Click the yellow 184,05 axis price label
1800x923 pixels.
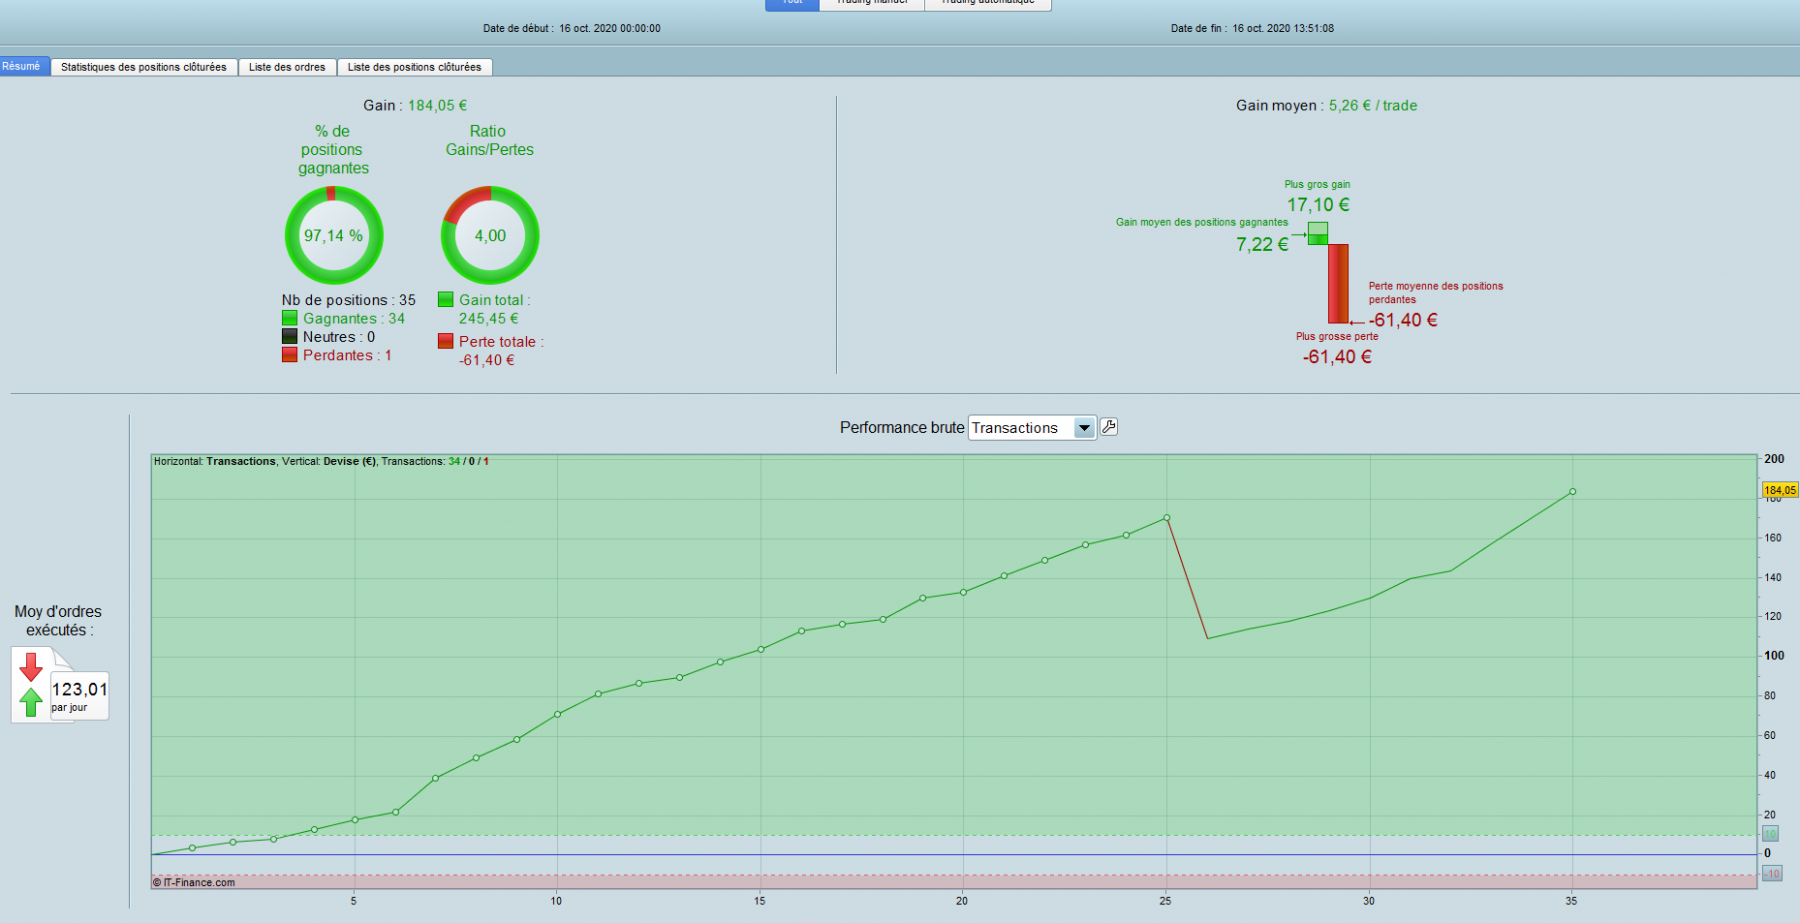[x=1780, y=490]
